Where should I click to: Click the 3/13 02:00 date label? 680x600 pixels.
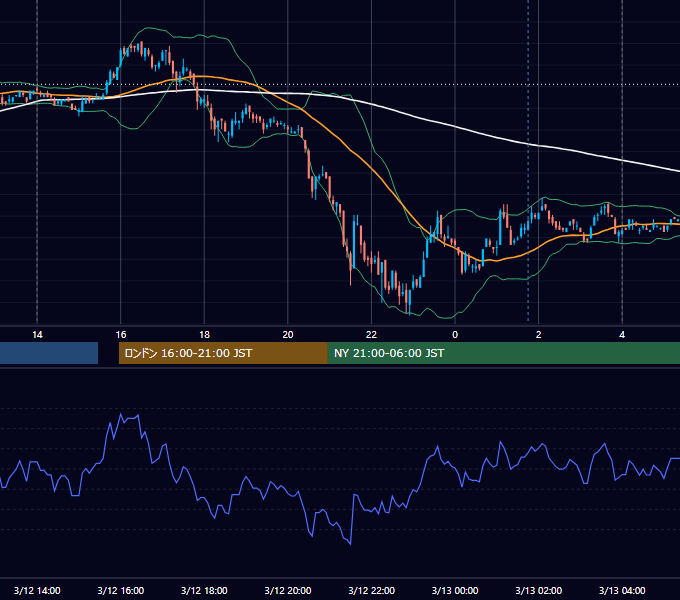coord(539,590)
